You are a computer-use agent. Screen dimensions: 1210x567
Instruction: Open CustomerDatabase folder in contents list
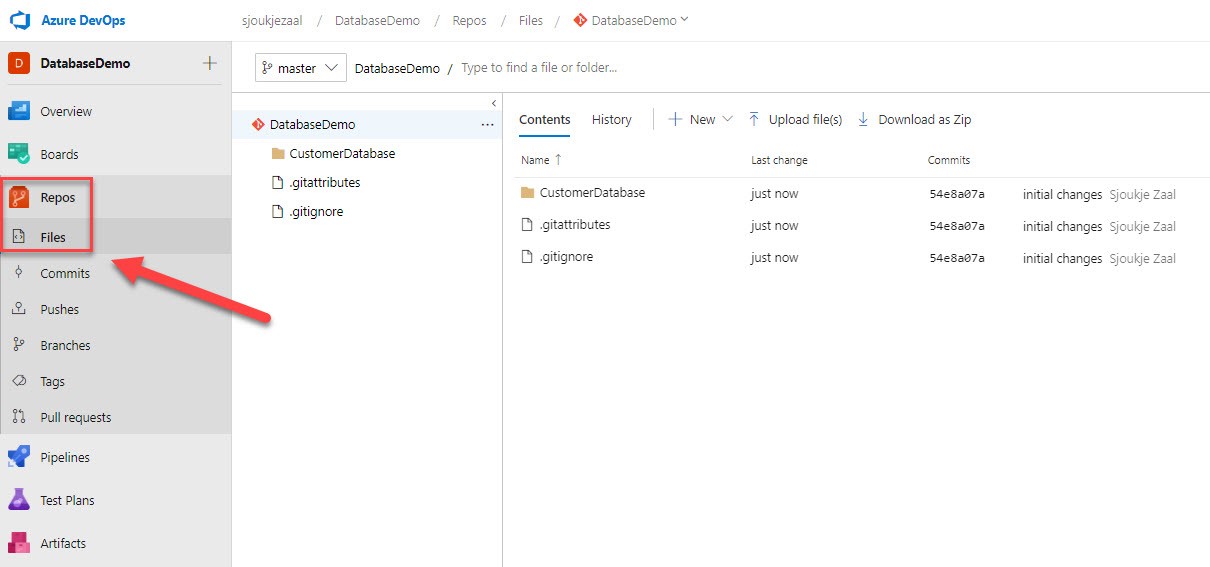tap(592, 193)
